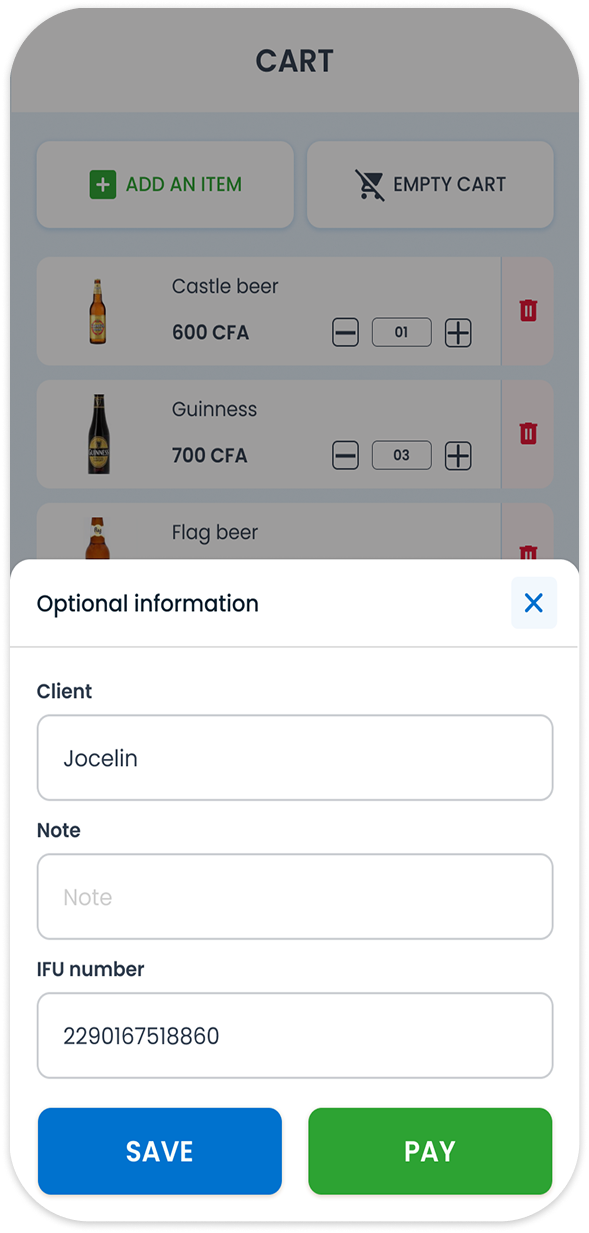Tap the green PAY button
The image size is (589, 1233).
click(x=430, y=1151)
